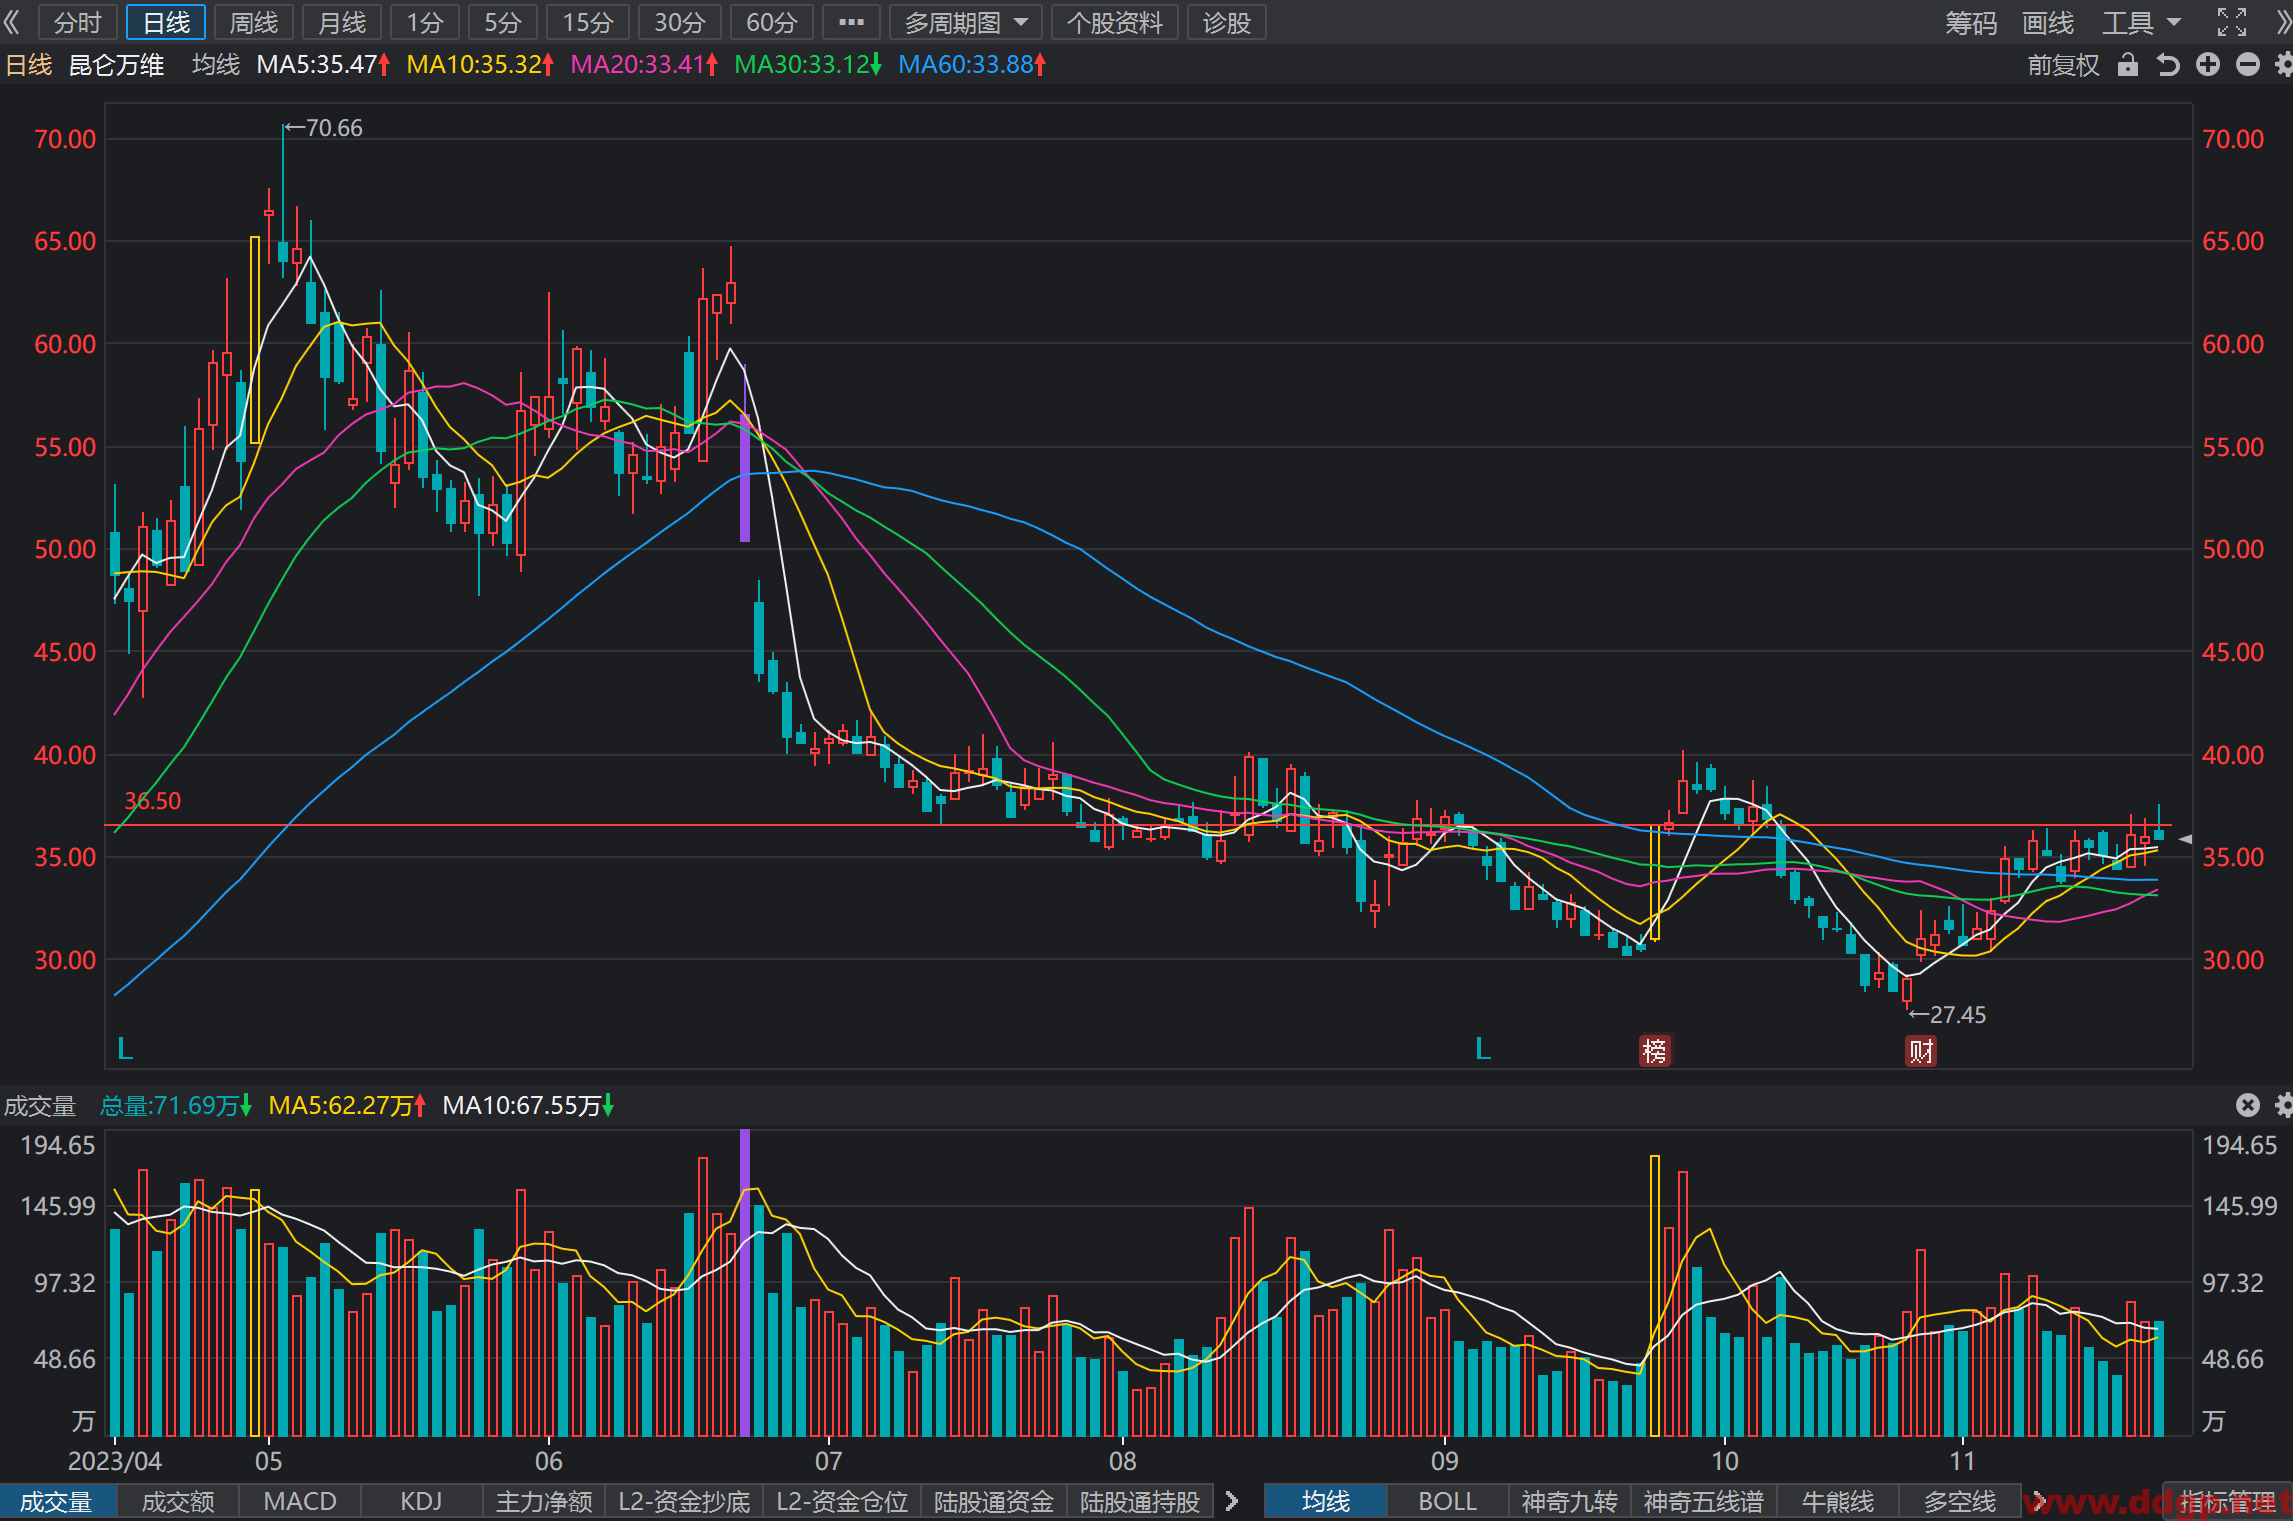Click the red 财 marker on the chart
The width and height of the screenshot is (2293, 1521).
pyautogui.click(x=1921, y=1051)
